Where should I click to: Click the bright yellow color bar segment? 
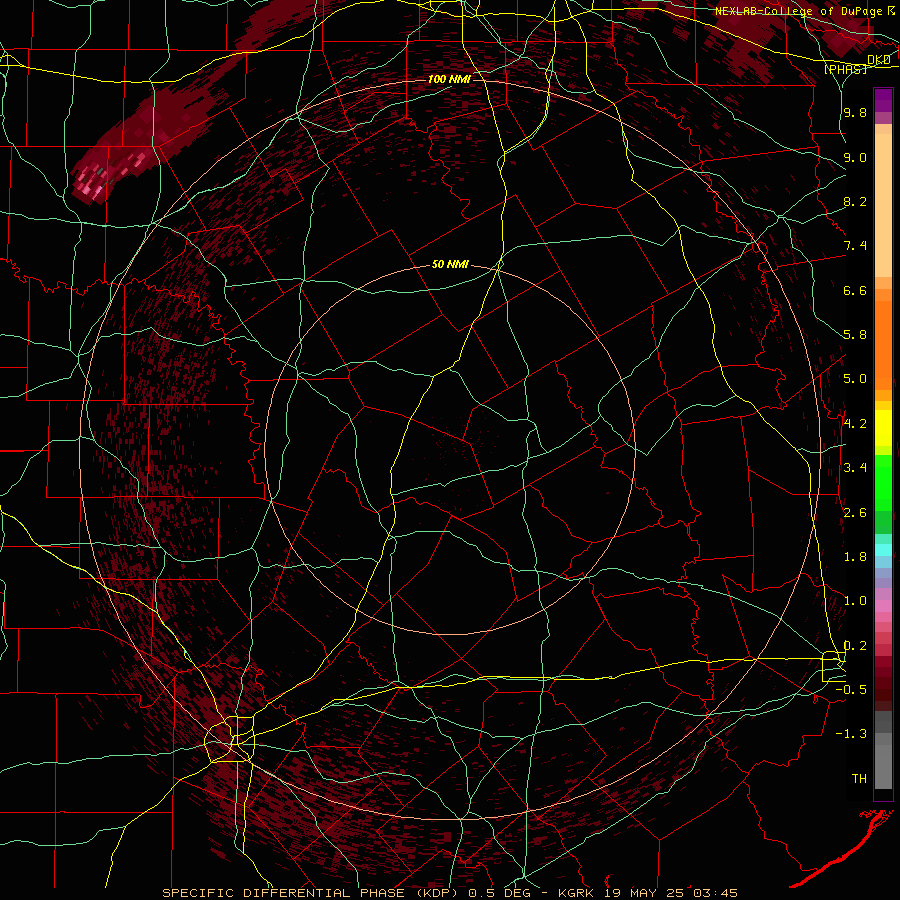coord(883,428)
